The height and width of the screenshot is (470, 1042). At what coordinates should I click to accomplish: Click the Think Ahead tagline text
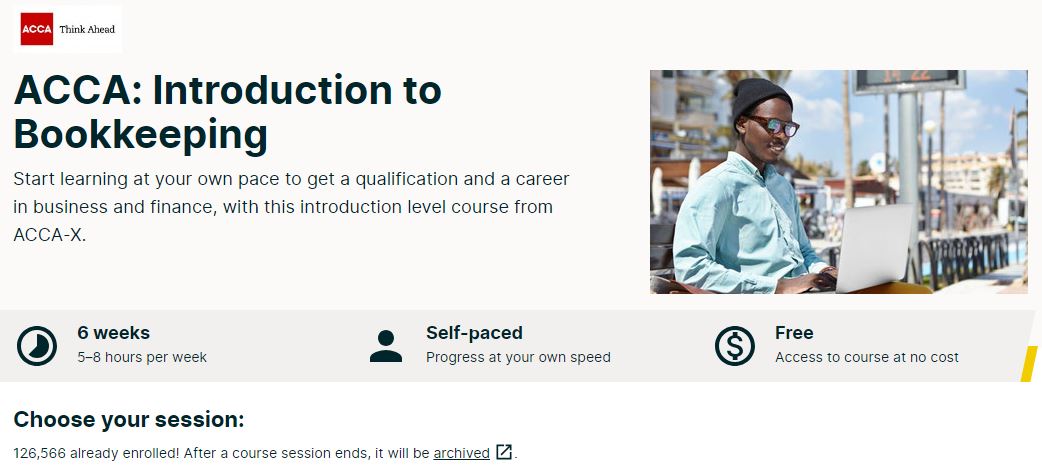click(x=87, y=29)
